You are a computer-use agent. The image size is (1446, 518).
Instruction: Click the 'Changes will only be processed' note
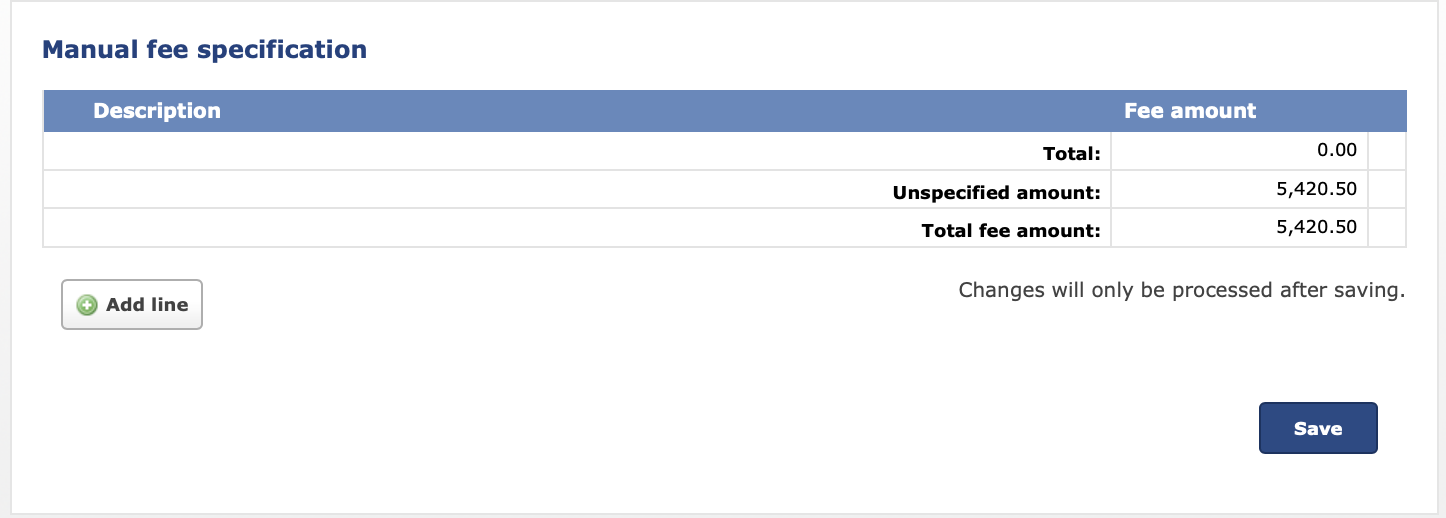[1182, 290]
